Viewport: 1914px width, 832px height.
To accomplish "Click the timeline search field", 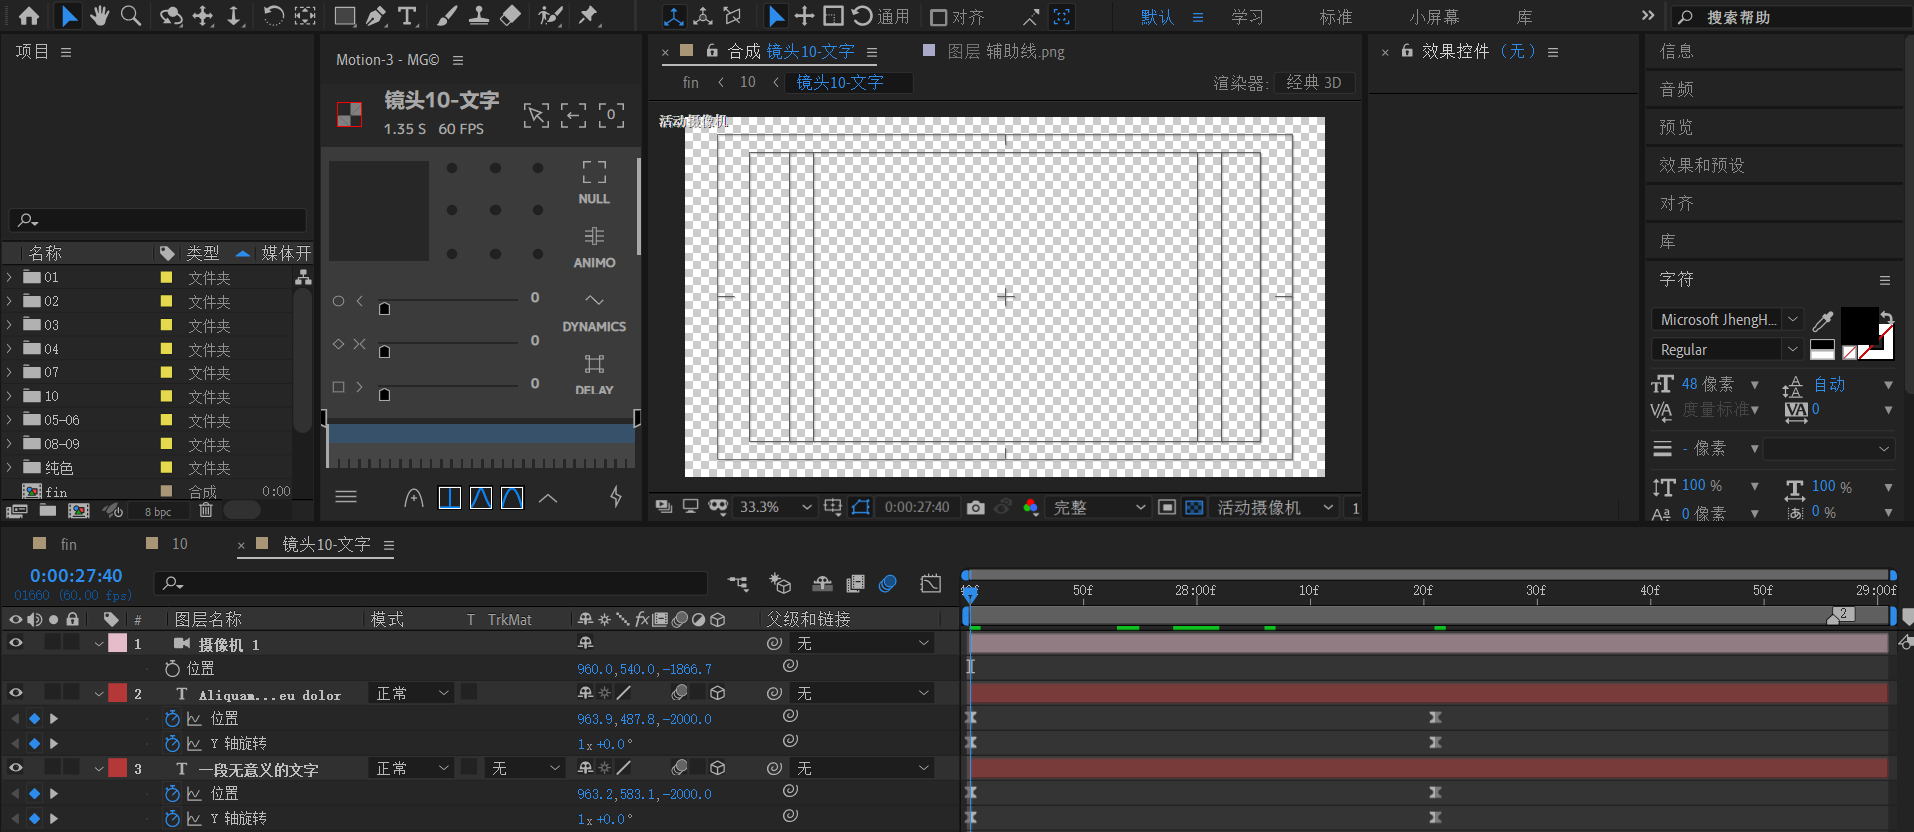I will (x=431, y=583).
